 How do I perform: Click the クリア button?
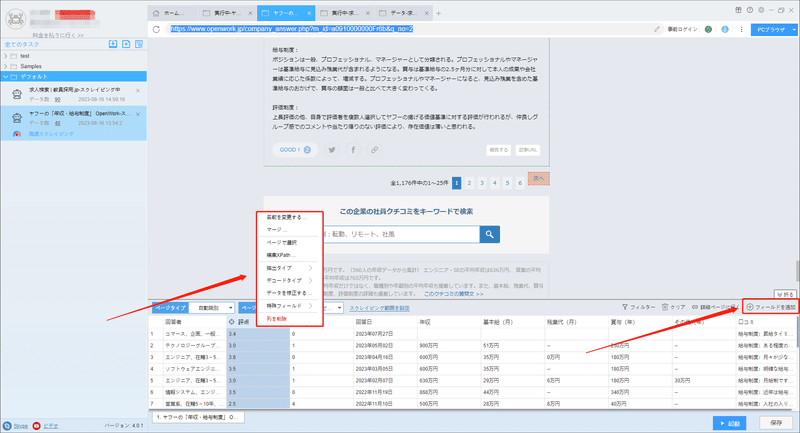673,307
